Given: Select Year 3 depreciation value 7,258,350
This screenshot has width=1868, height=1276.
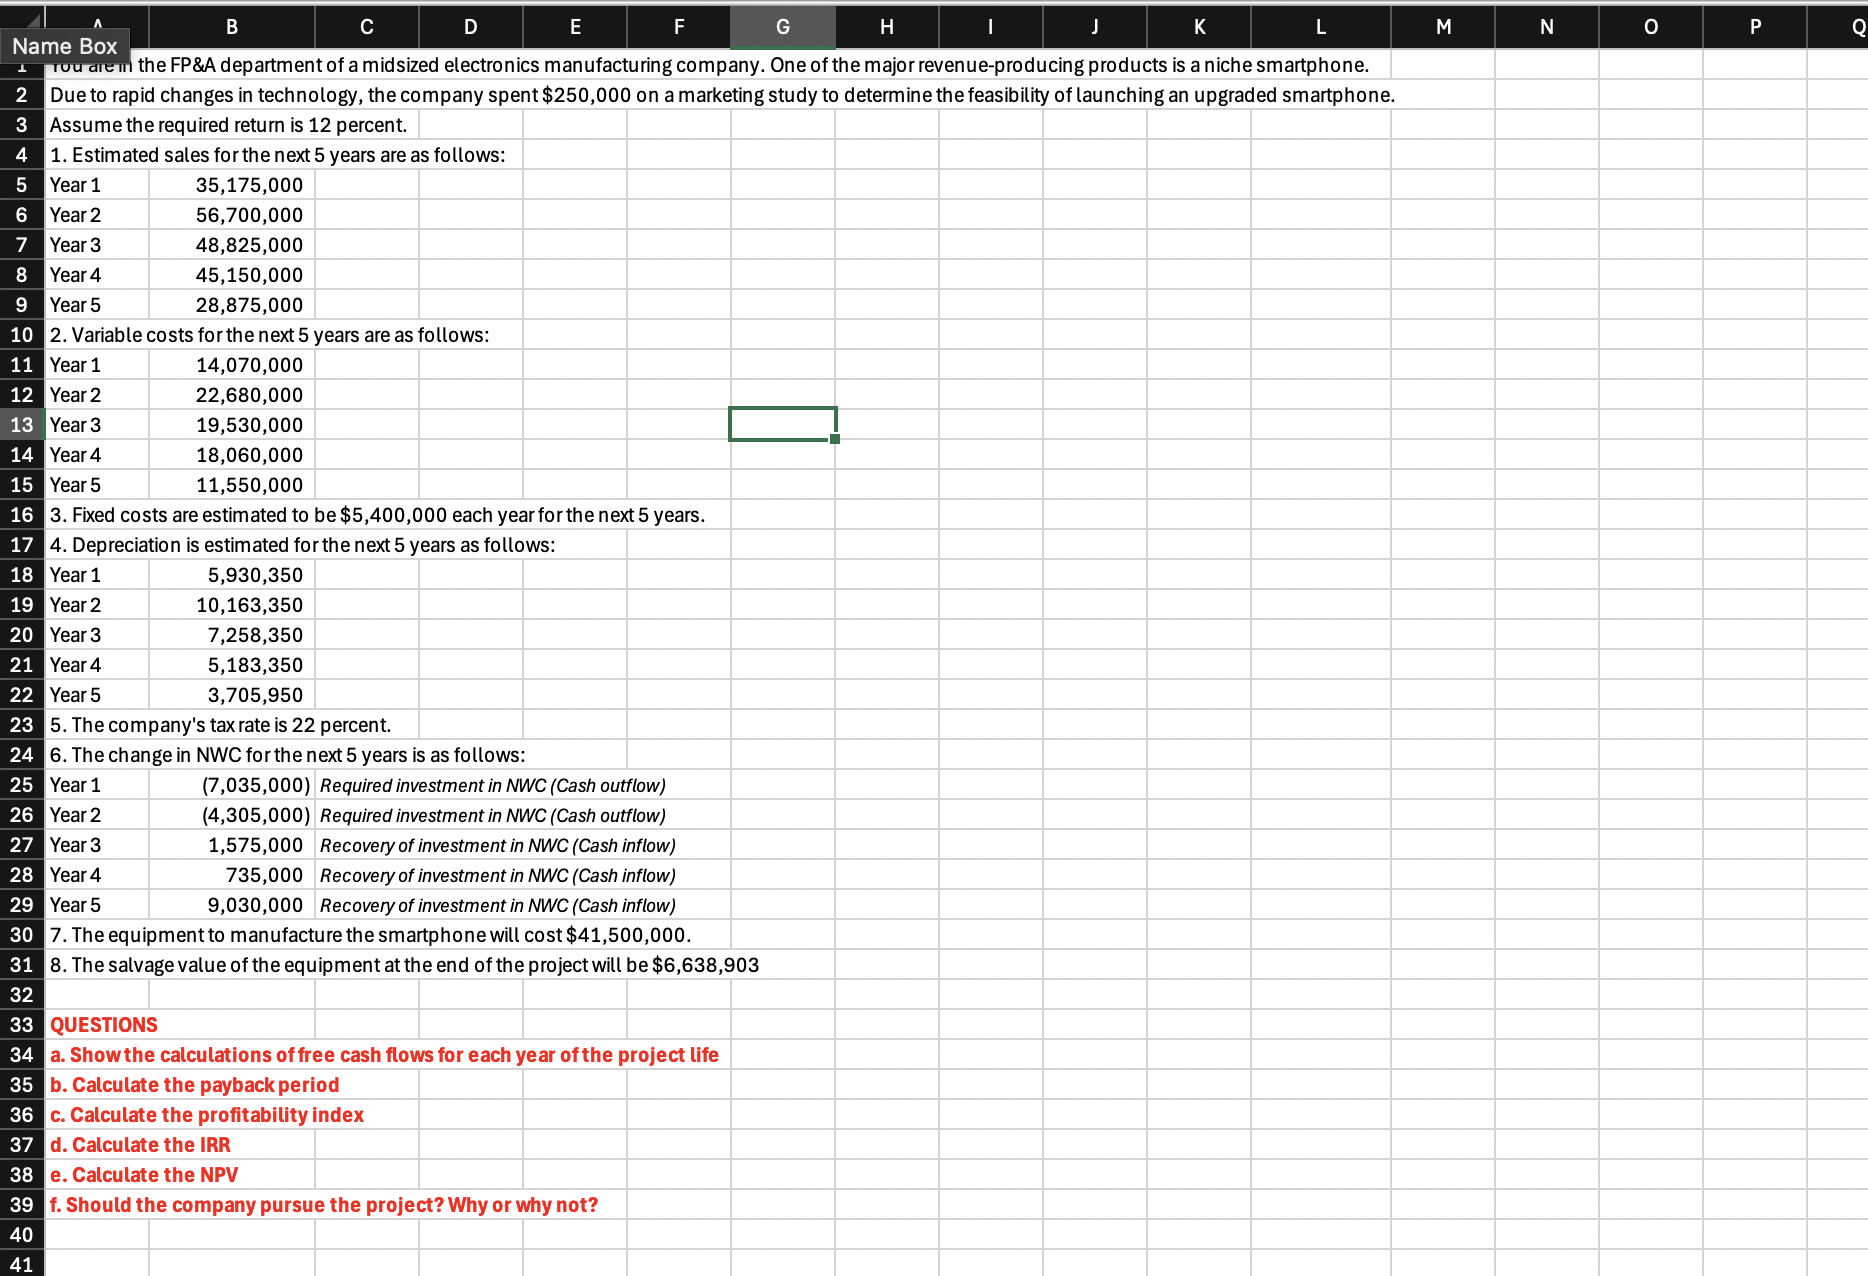Looking at the screenshot, I should pyautogui.click(x=232, y=635).
